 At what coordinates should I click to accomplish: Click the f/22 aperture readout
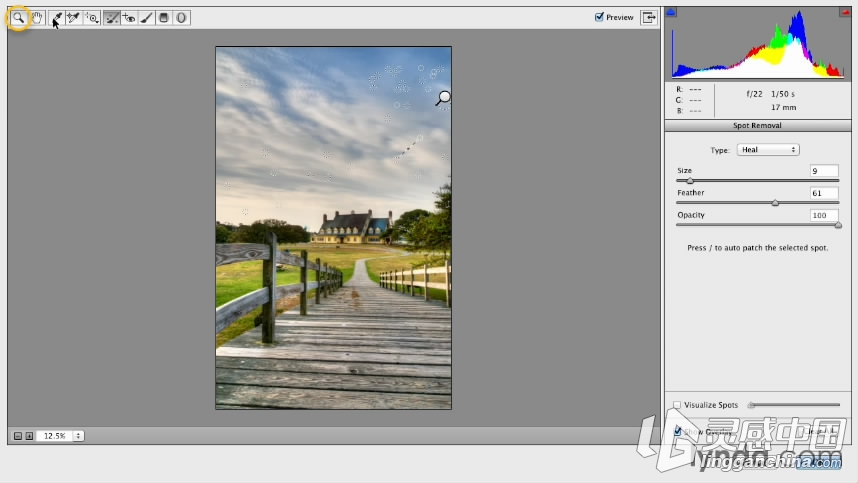point(755,94)
